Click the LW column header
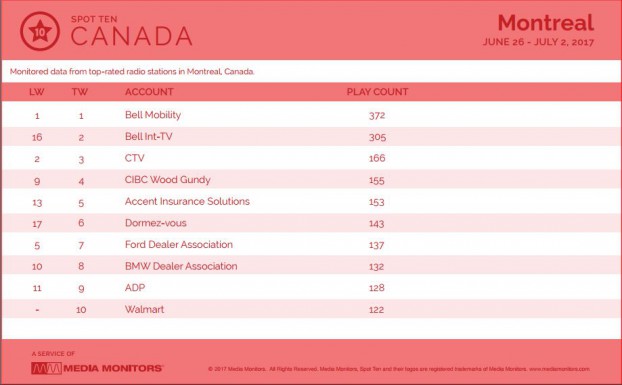This screenshot has width=622, height=385. 37,92
